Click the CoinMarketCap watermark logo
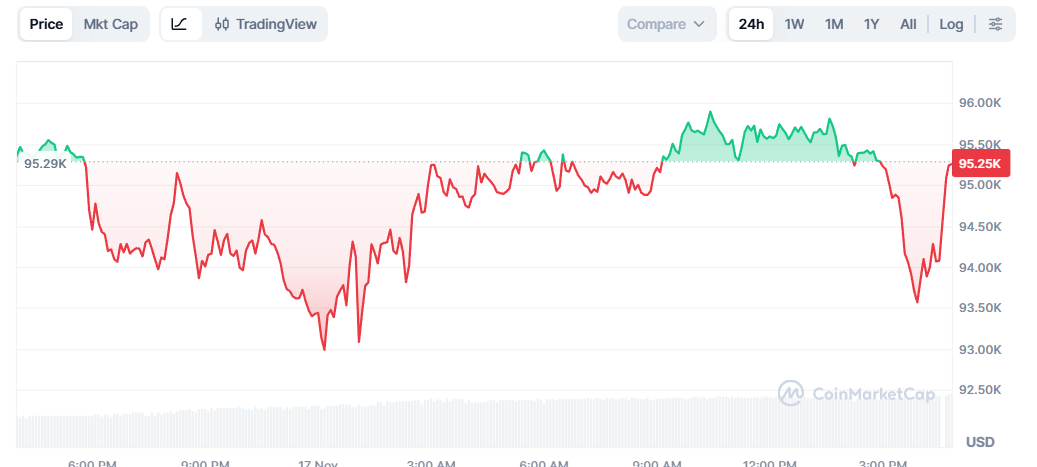This screenshot has width=1037, height=467. 856,393
